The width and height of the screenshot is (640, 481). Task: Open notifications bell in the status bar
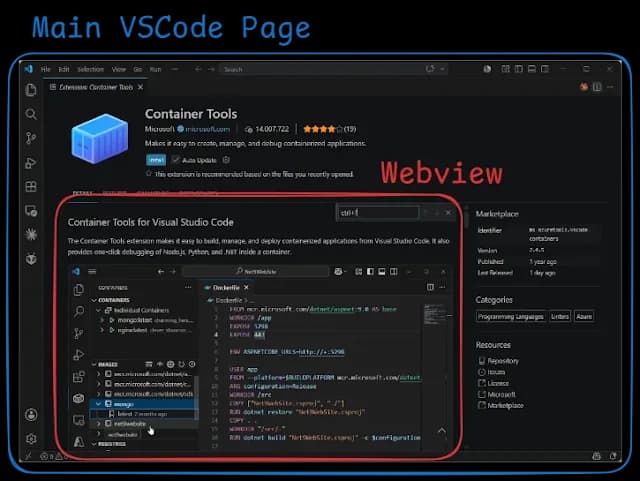point(613,456)
